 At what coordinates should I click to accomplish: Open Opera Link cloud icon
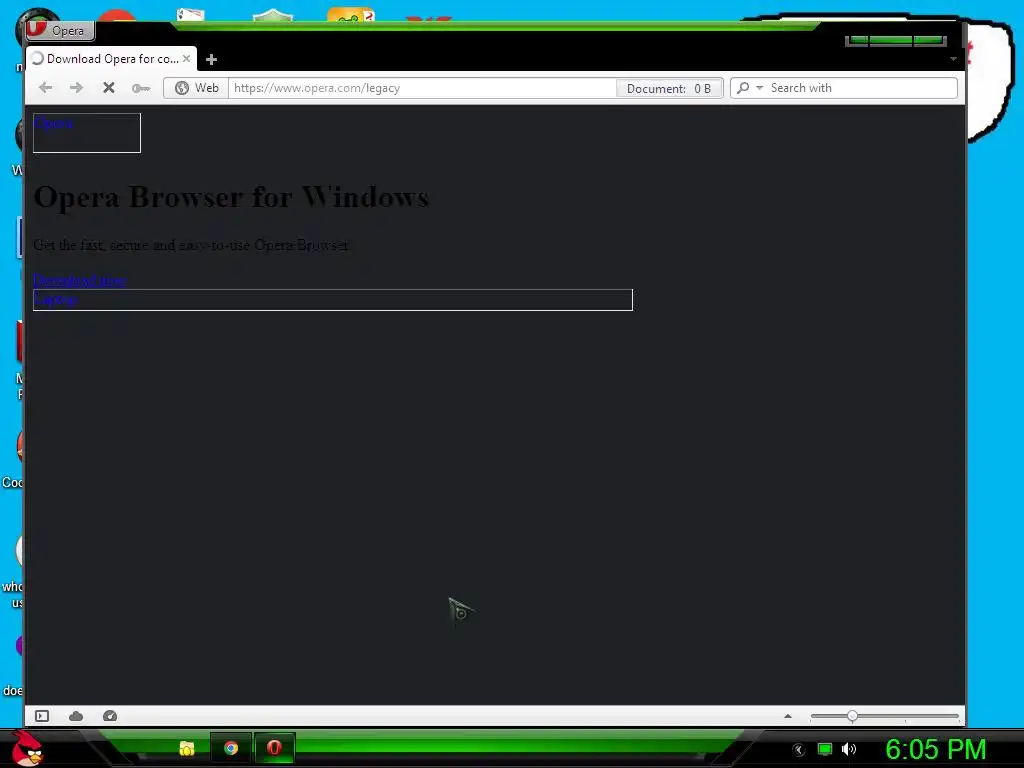click(x=76, y=716)
